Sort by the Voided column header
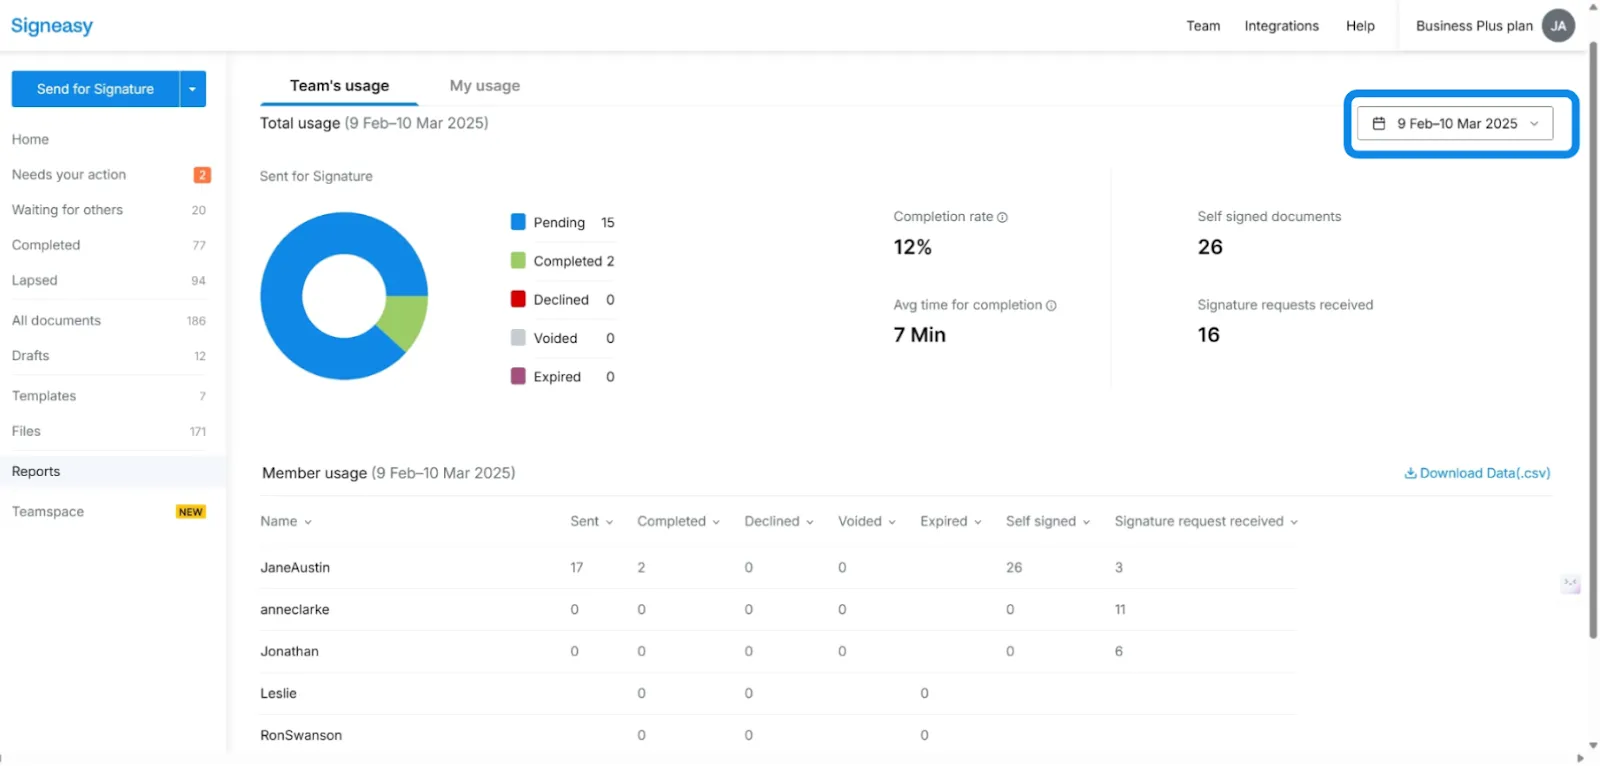 tap(867, 522)
